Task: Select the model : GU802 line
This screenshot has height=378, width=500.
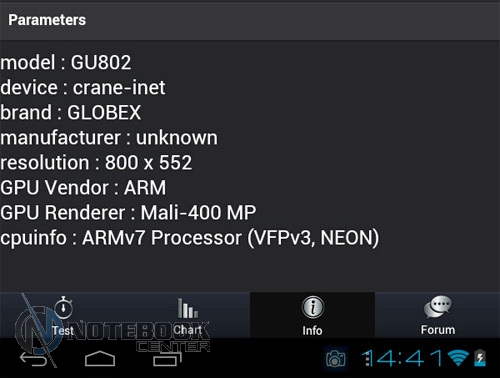Action: [x=66, y=62]
